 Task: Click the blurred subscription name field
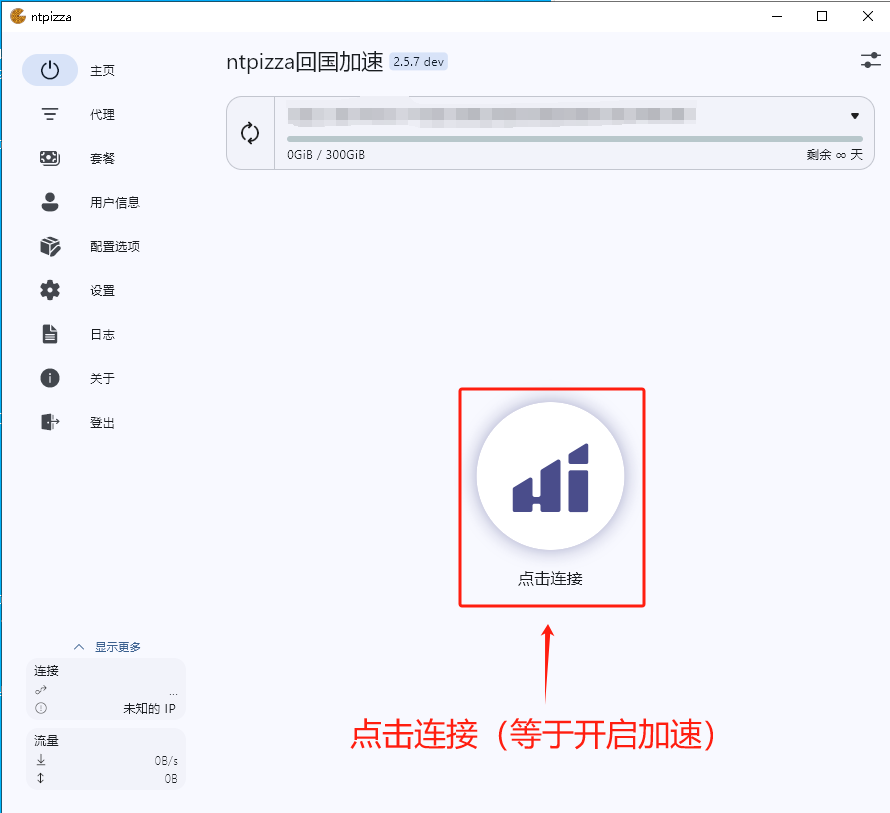point(492,115)
